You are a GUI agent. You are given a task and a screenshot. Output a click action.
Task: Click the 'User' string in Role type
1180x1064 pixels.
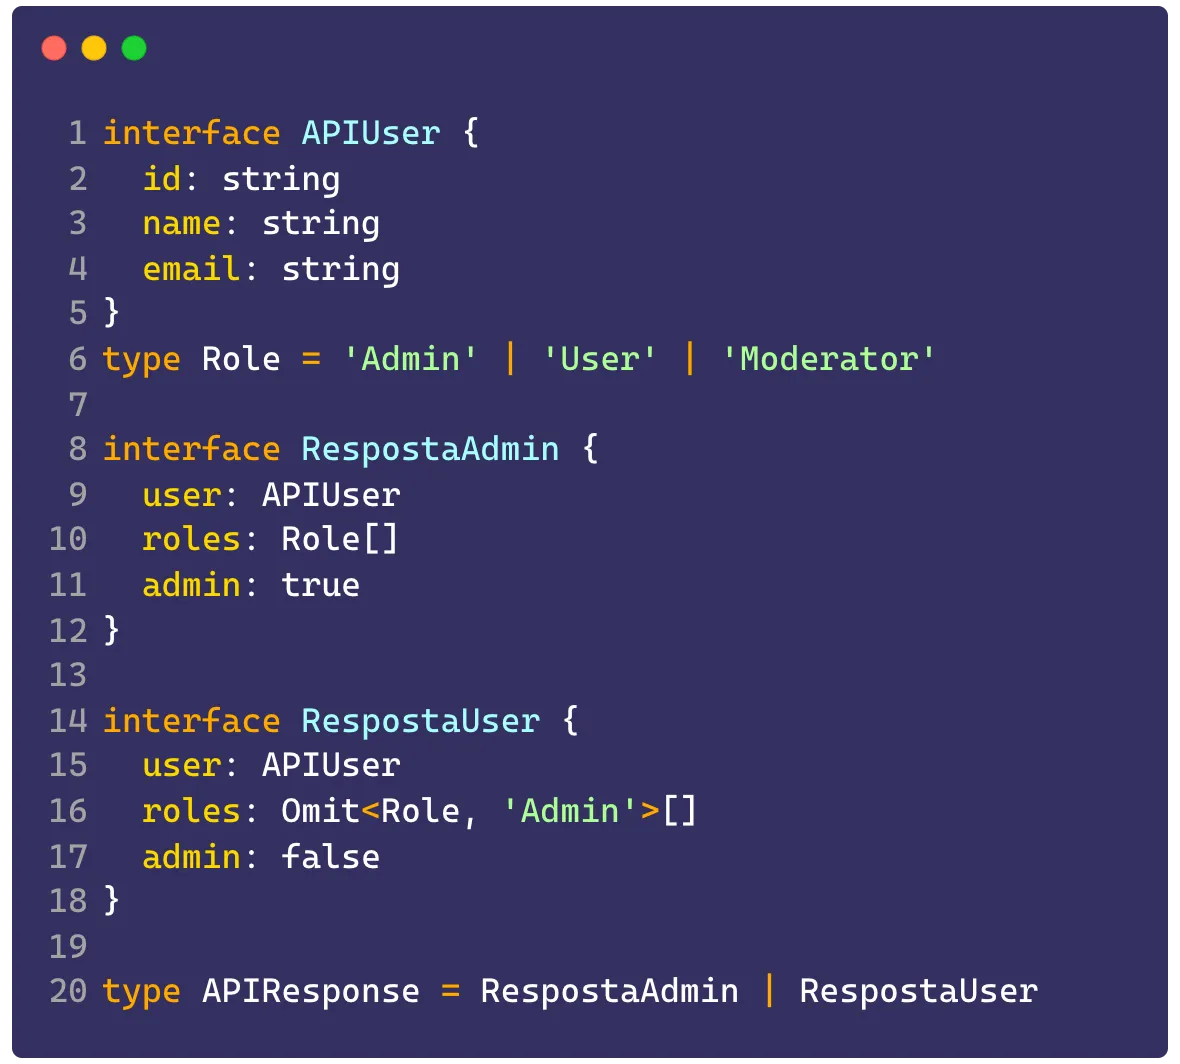(599, 359)
